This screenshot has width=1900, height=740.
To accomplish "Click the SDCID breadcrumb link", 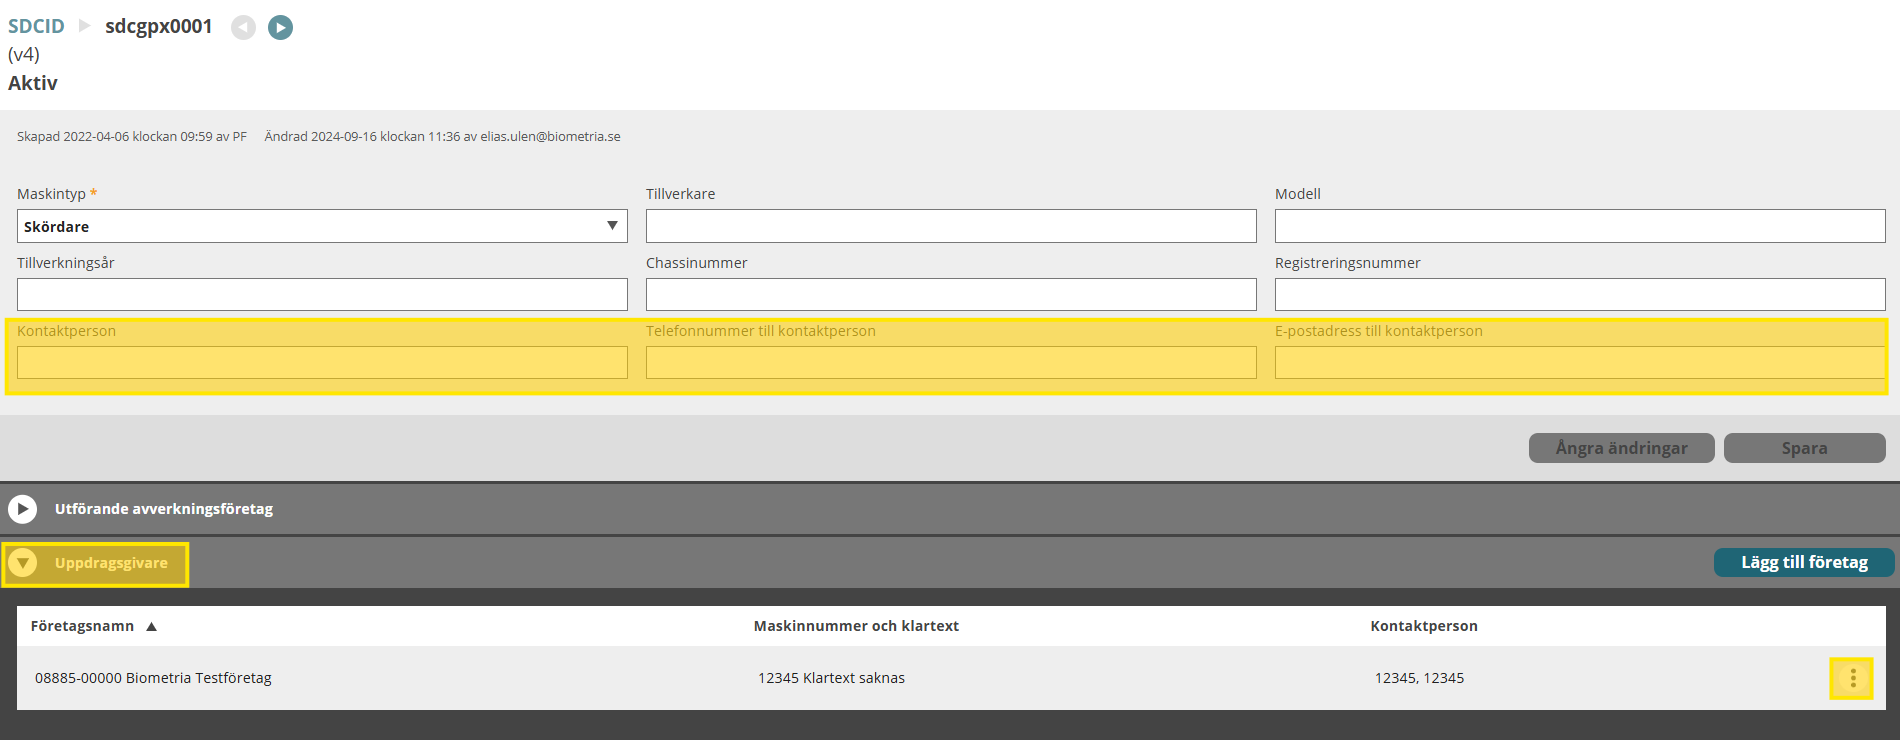I will [36, 27].
